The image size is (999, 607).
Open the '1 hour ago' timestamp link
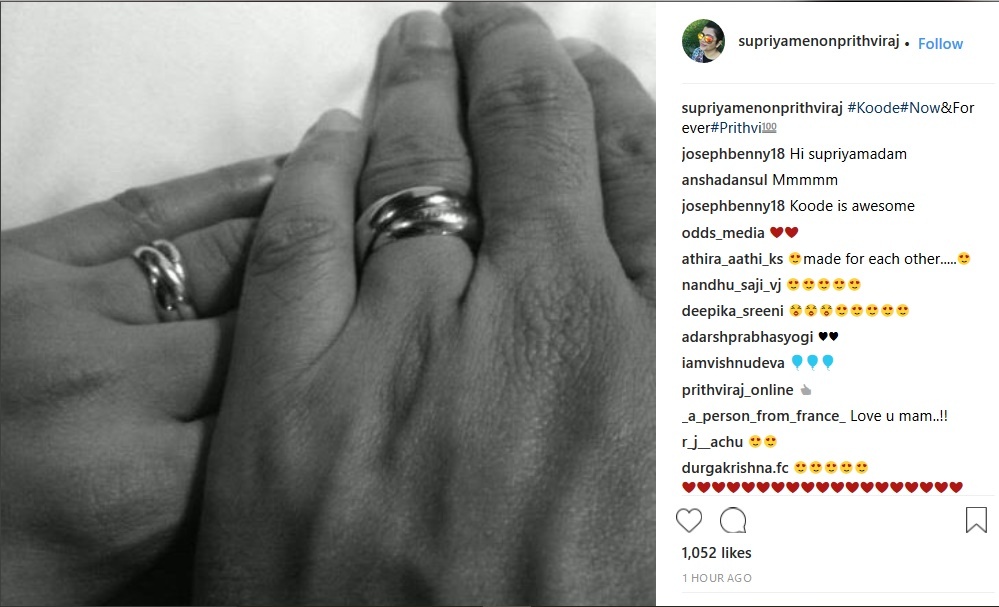coord(717,578)
